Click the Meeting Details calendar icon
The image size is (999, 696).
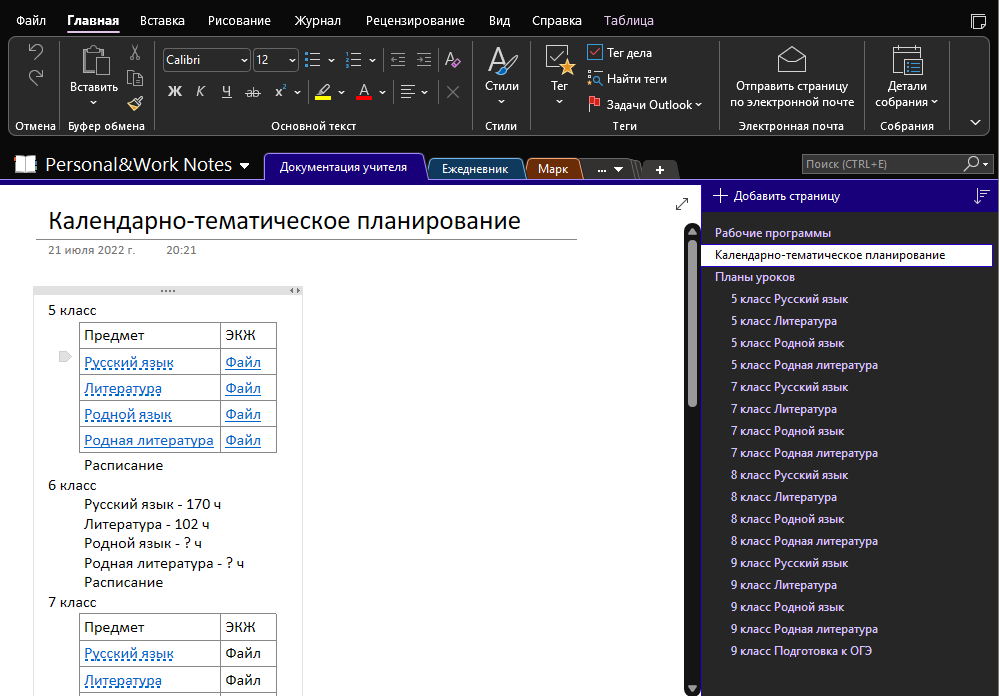(x=907, y=61)
